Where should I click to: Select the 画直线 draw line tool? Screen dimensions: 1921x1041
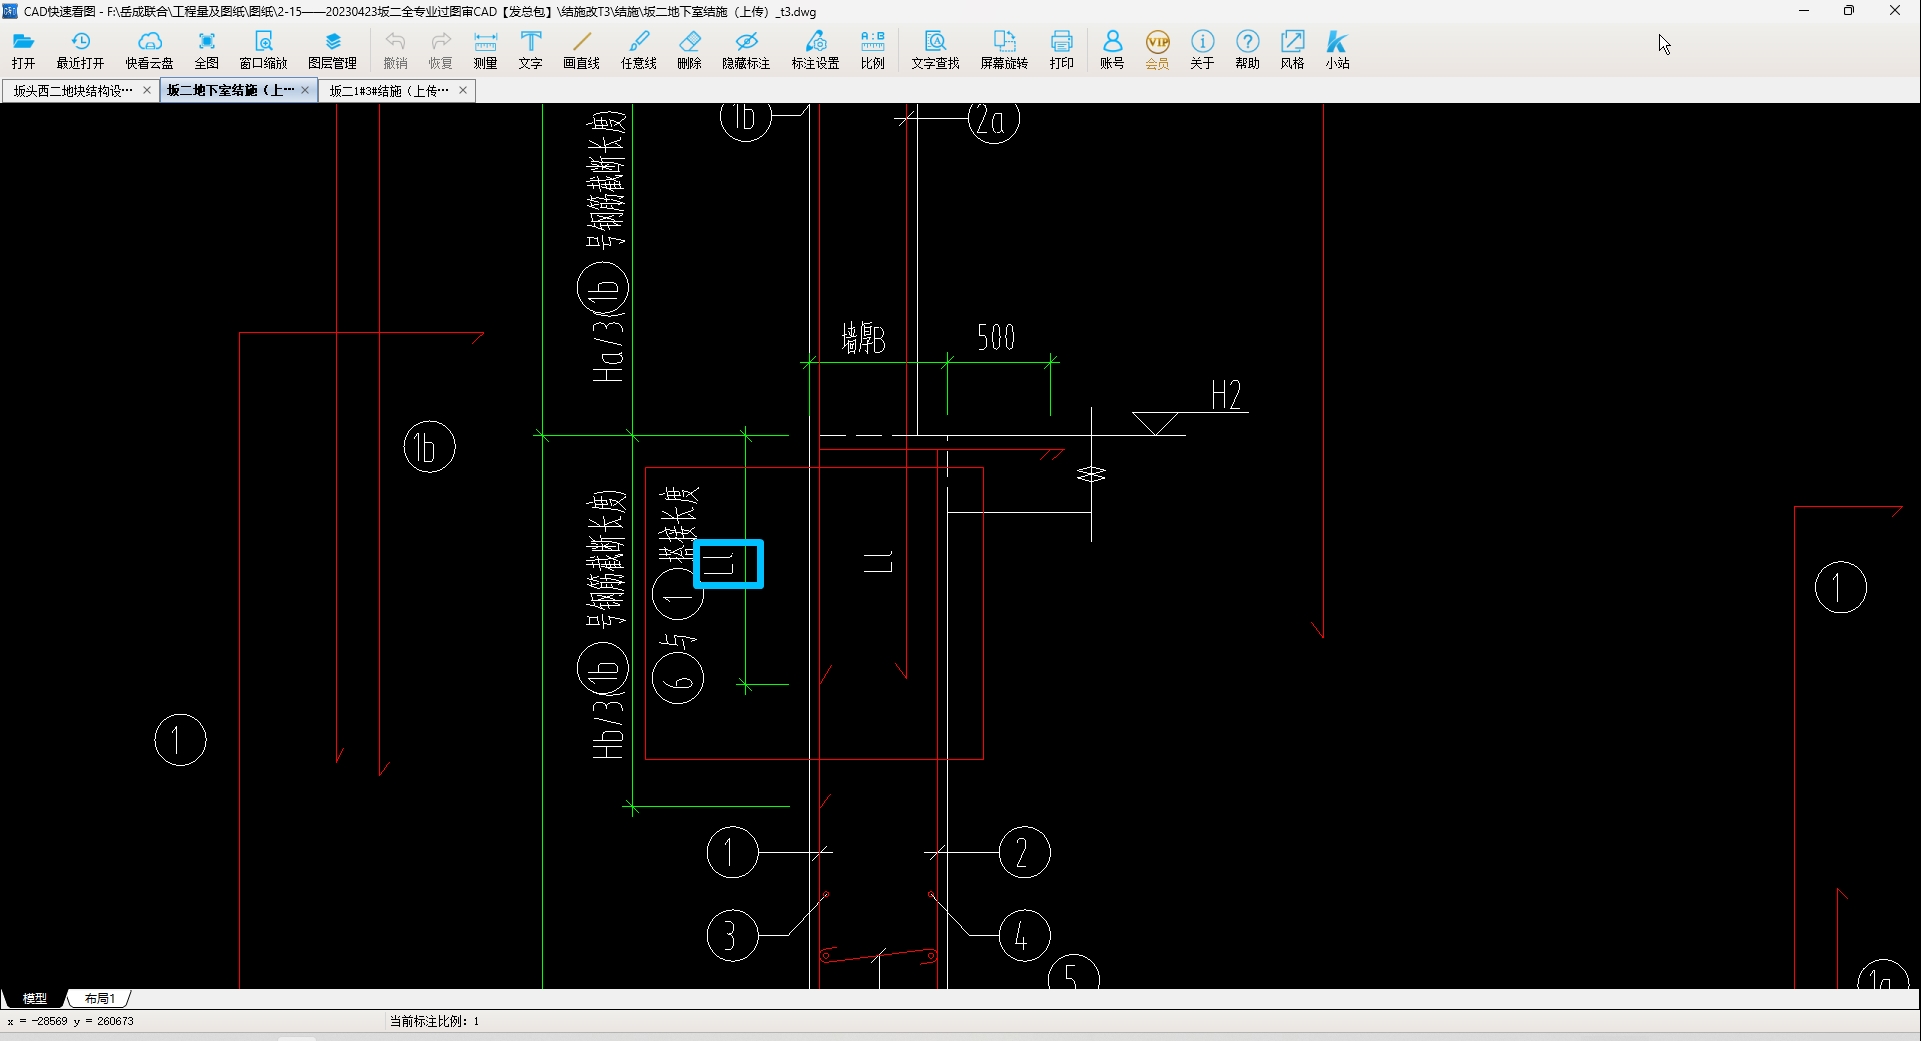point(581,50)
